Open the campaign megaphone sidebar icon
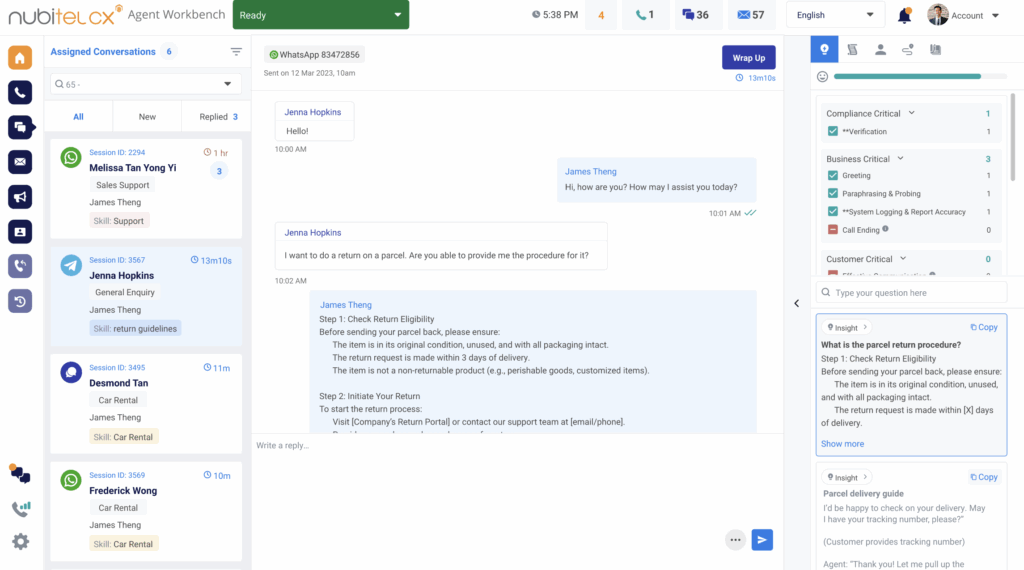1024x570 pixels. click(20, 197)
